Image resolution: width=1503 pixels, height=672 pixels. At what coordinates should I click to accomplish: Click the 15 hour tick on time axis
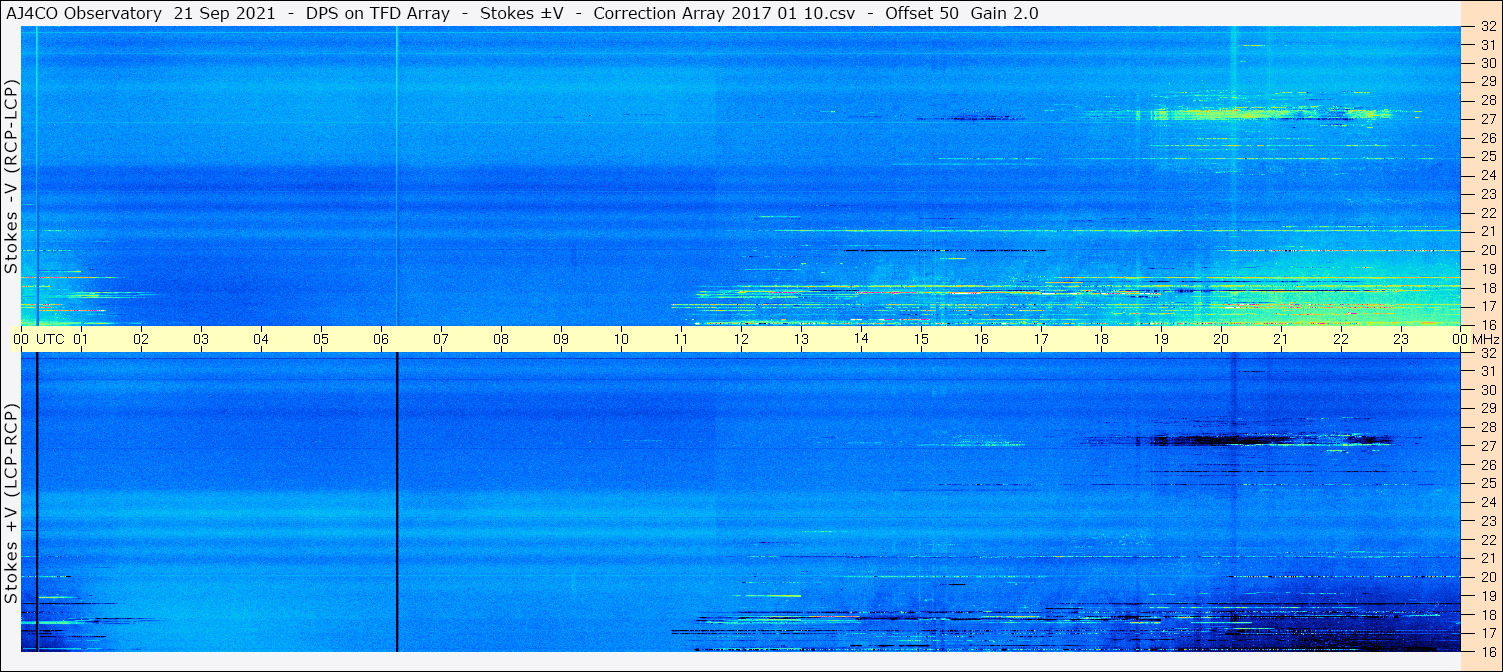(921, 339)
